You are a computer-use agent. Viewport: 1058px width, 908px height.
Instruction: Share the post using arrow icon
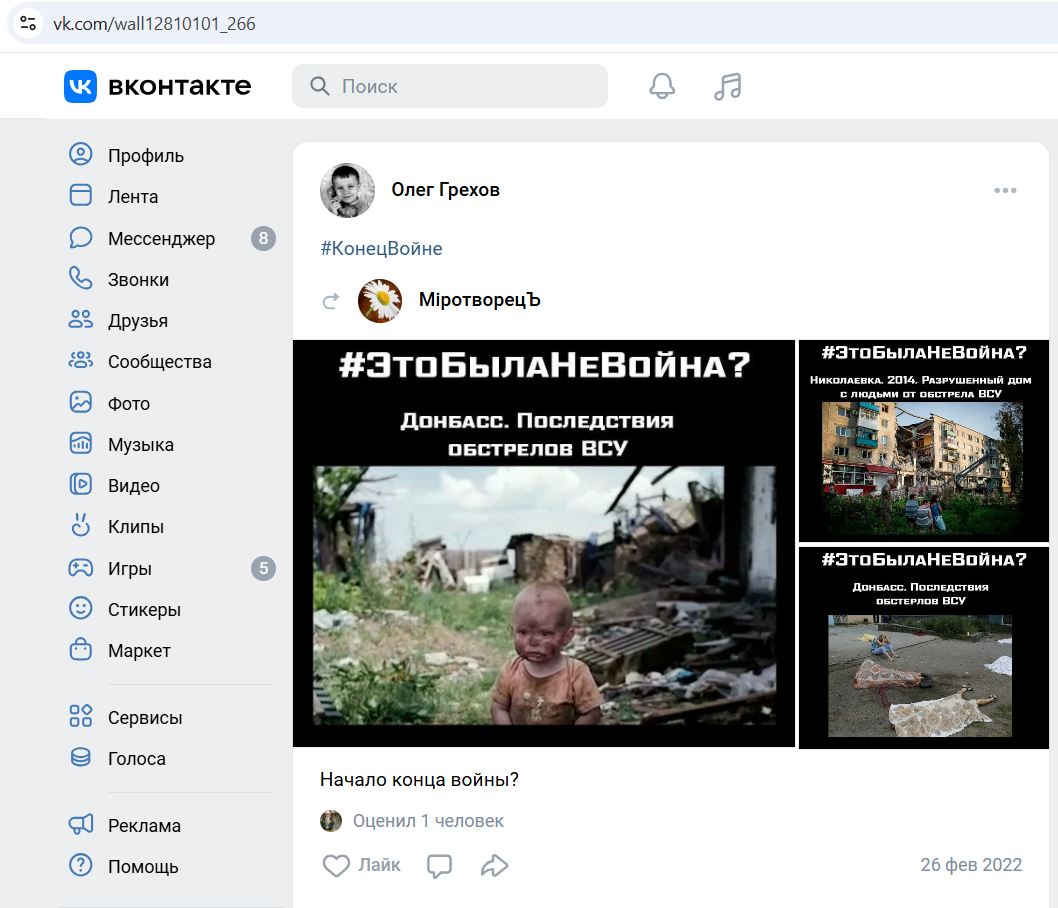(x=494, y=866)
